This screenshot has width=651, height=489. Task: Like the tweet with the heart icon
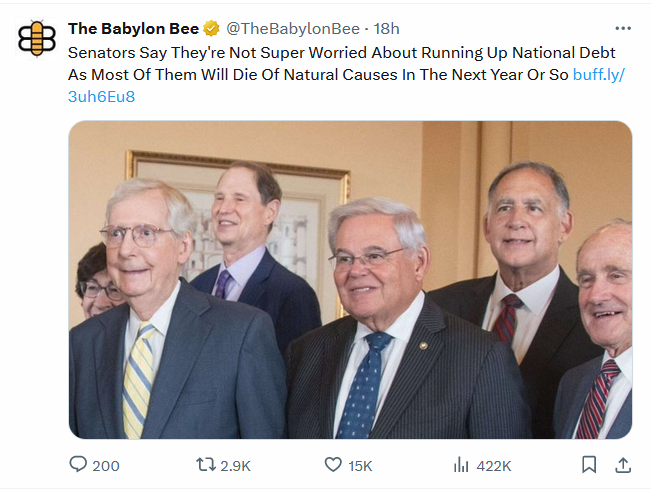pos(333,465)
